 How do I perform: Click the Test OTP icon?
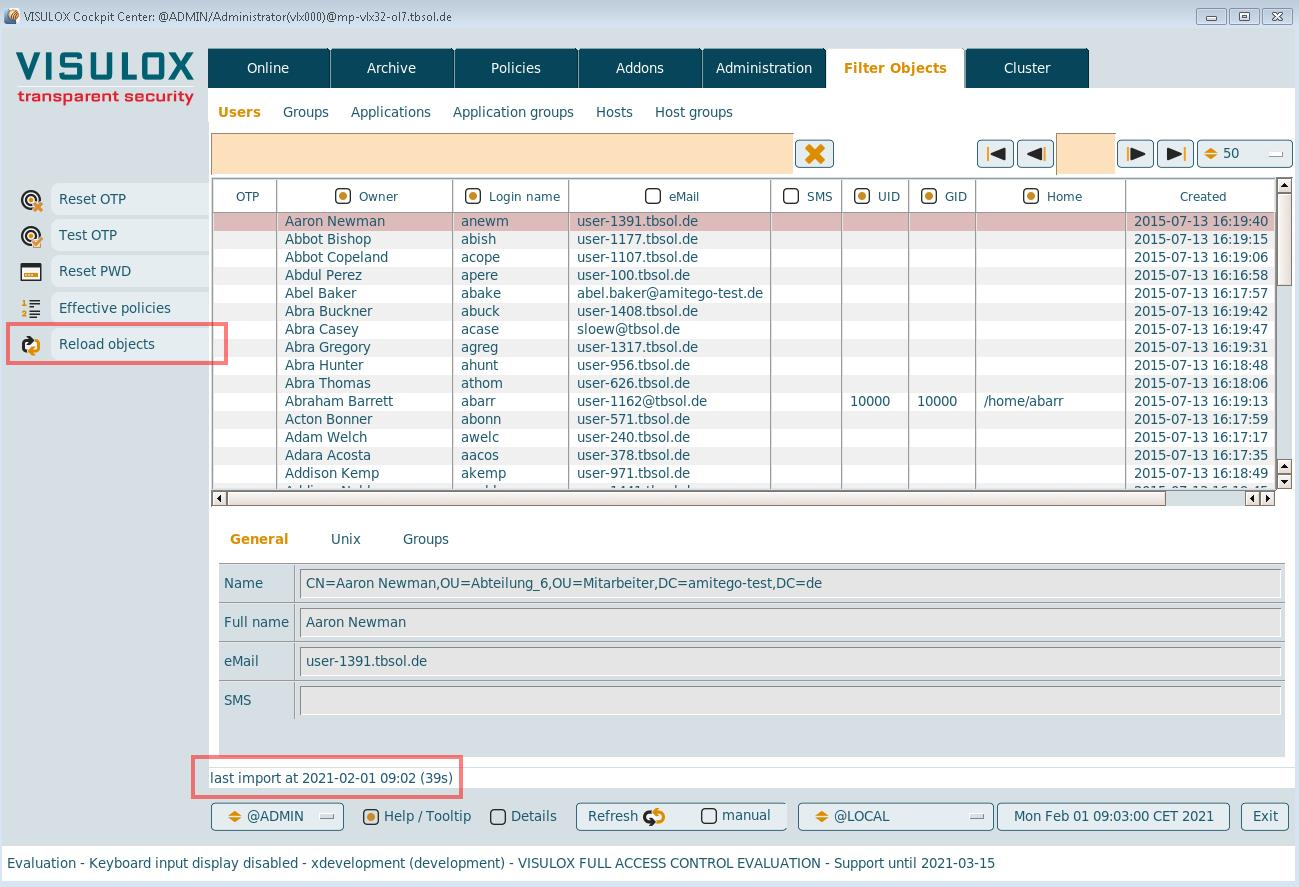(31, 236)
